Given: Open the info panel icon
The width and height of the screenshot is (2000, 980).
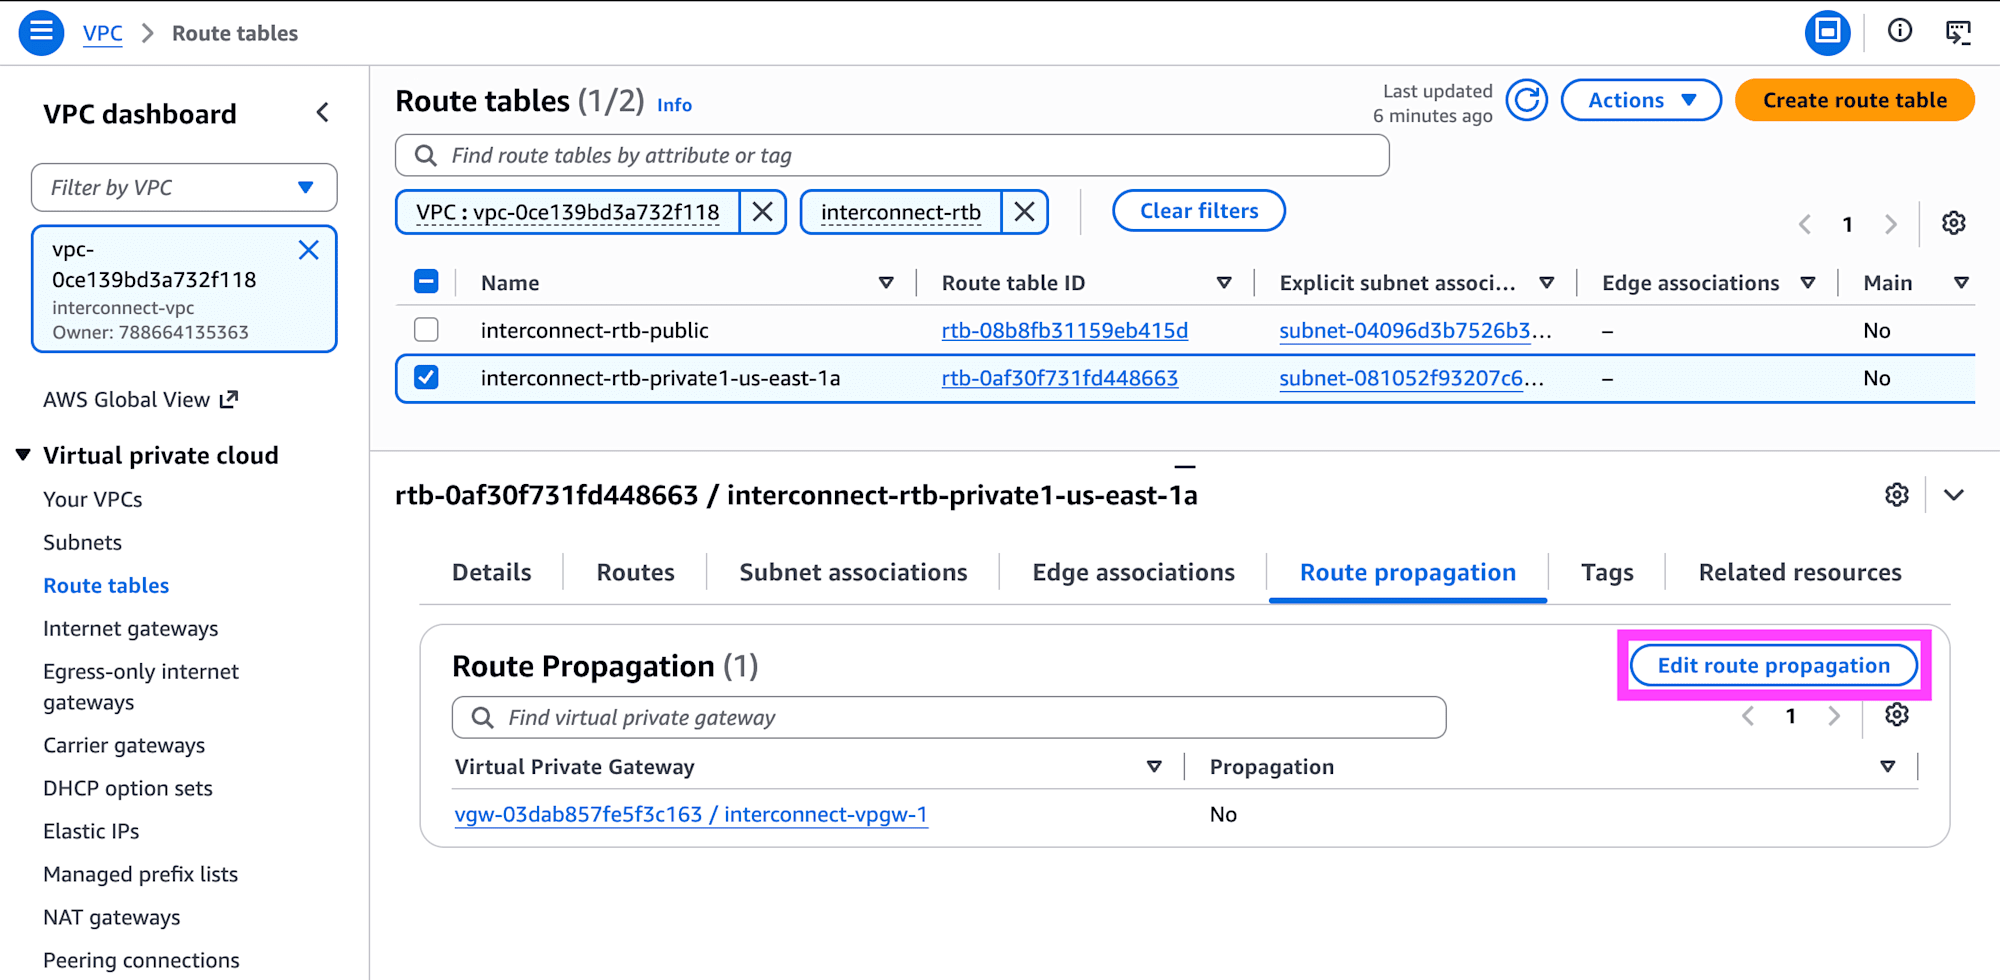Looking at the screenshot, I should pyautogui.click(x=1899, y=32).
